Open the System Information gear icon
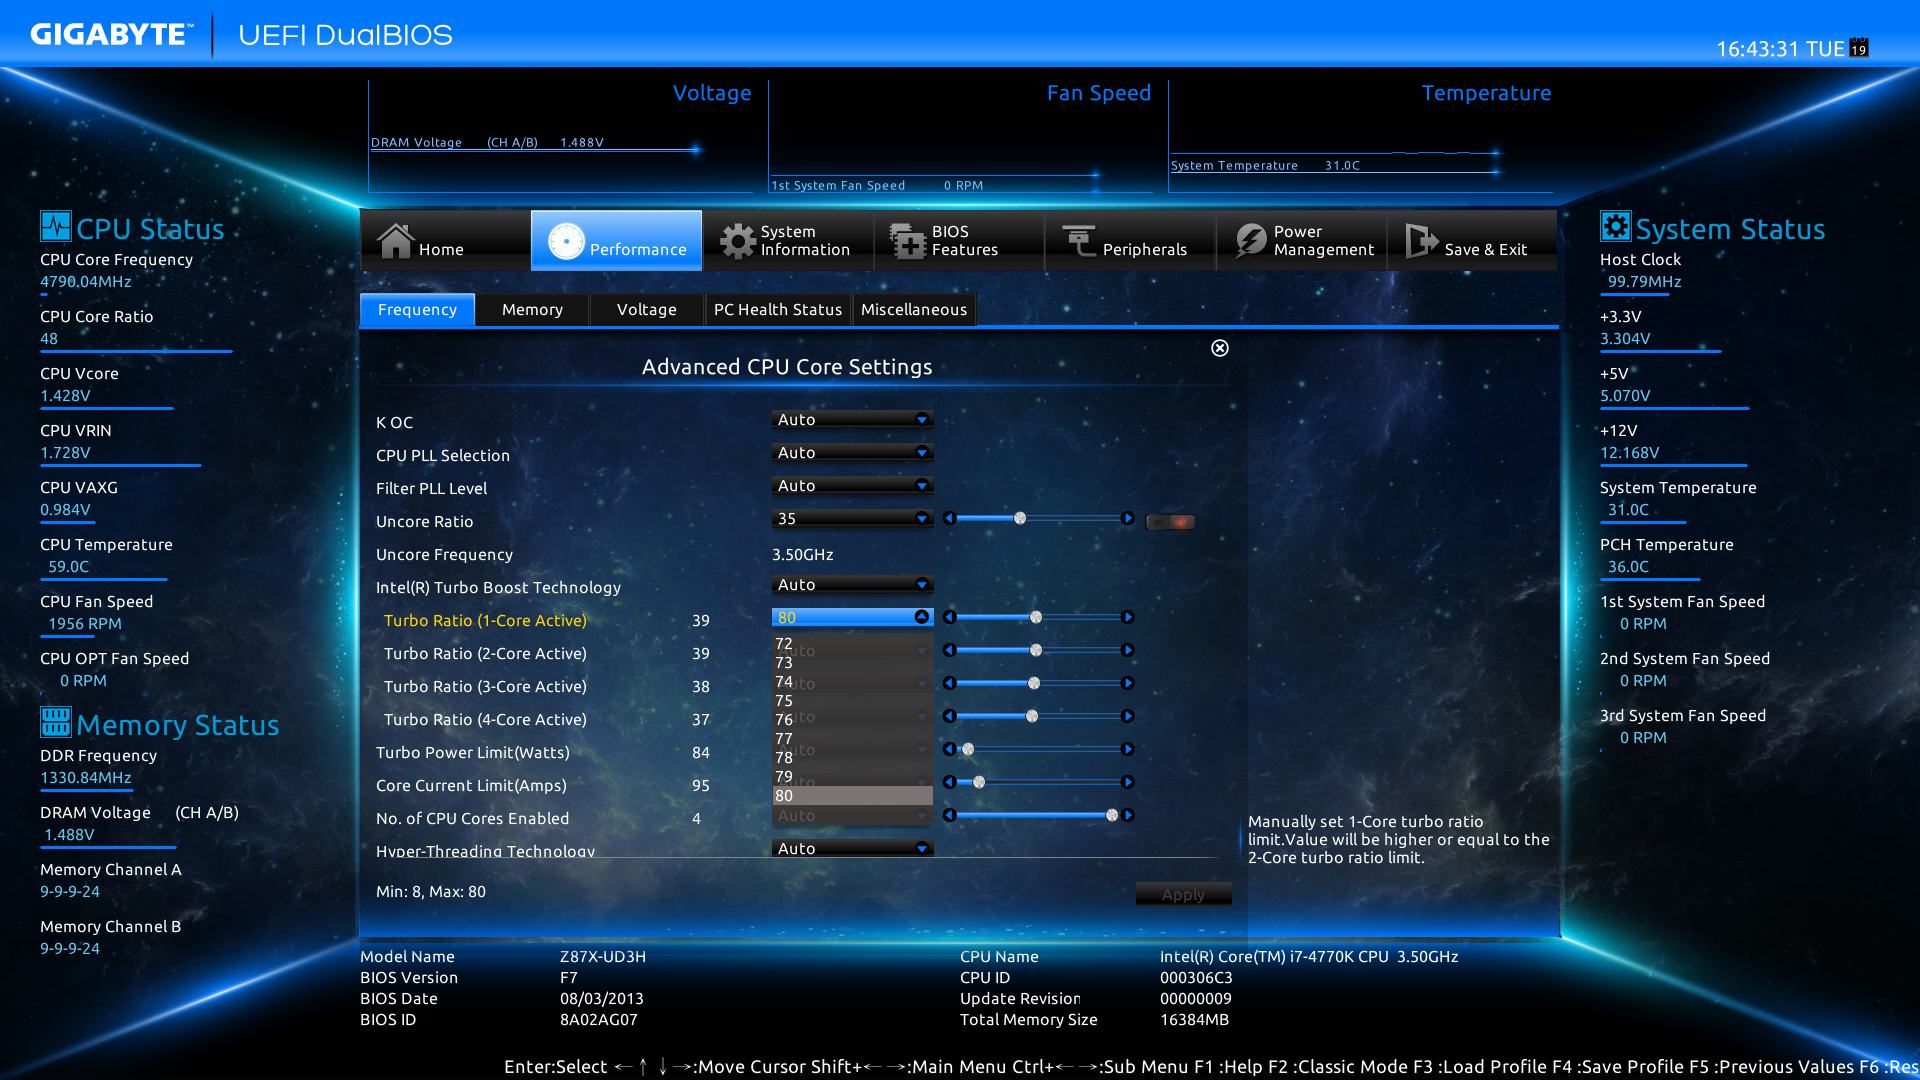The image size is (1920, 1080). point(738,241)
